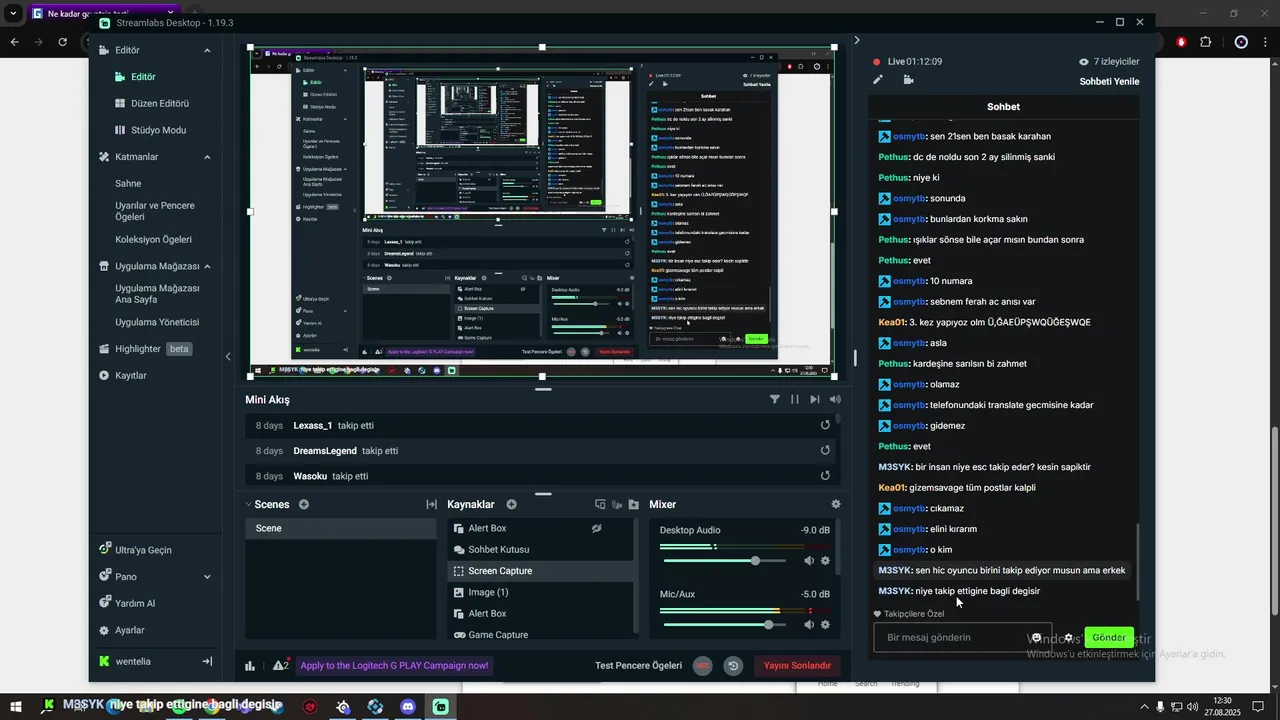Mute Mini Akış alert sounds
Image resolution: width=1280 pixels, height=720 pixels.
[836, 399]
